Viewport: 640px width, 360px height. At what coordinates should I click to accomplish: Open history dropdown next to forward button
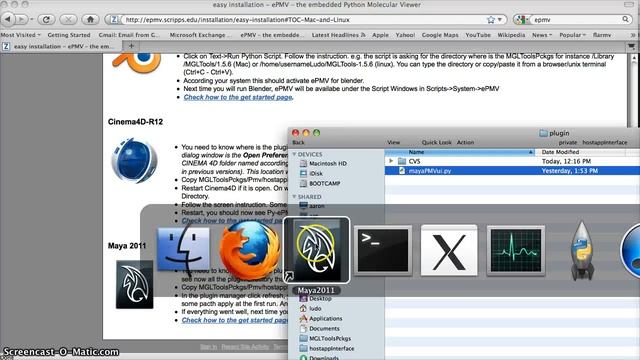(31, 19)
